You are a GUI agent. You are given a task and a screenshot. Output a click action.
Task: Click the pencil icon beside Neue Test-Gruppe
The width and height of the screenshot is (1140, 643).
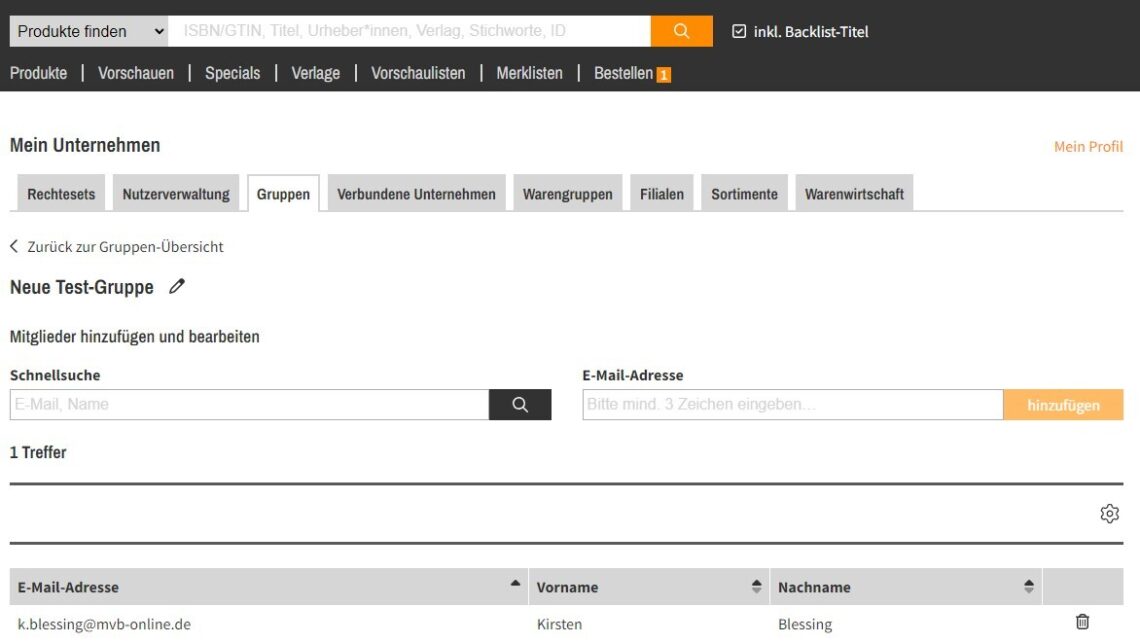click(177, 287)
